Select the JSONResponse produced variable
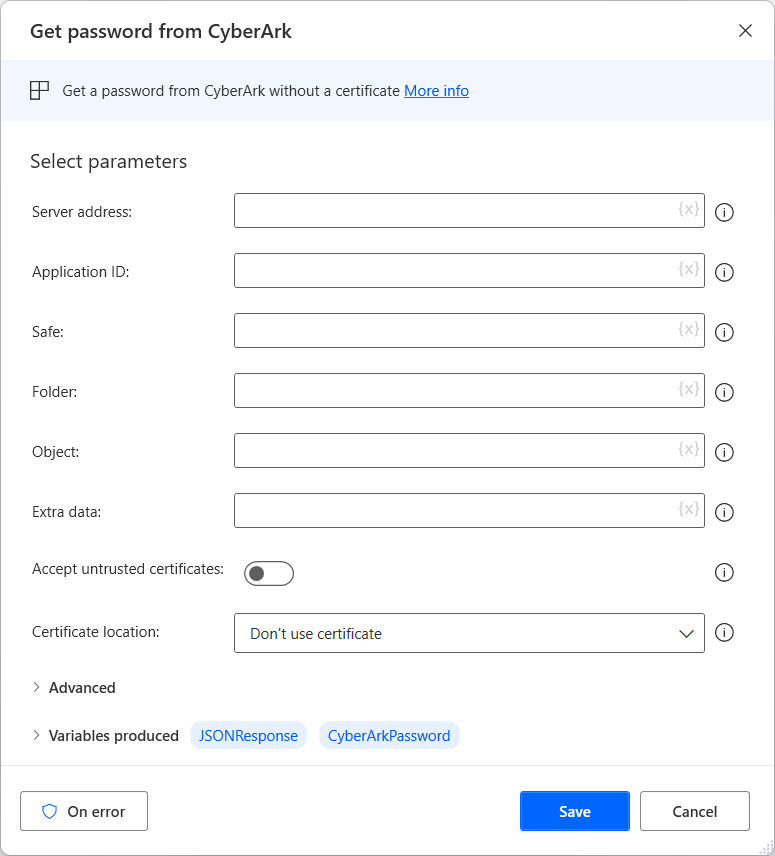The width and height of the screenshot is (775, 856). 248,735
